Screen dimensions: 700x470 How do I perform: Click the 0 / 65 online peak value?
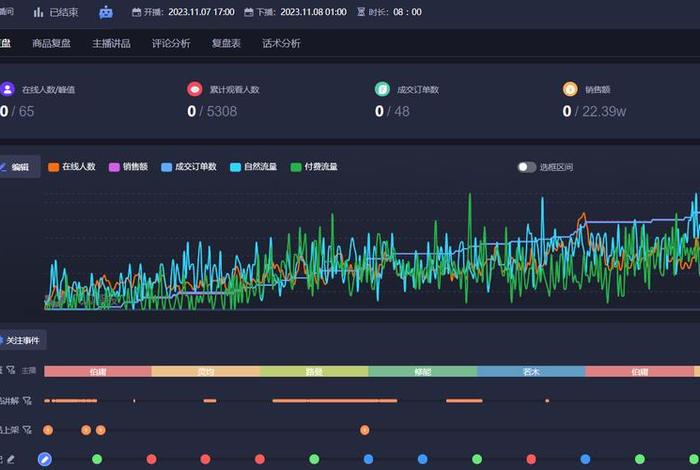click(x=17, y=111)
